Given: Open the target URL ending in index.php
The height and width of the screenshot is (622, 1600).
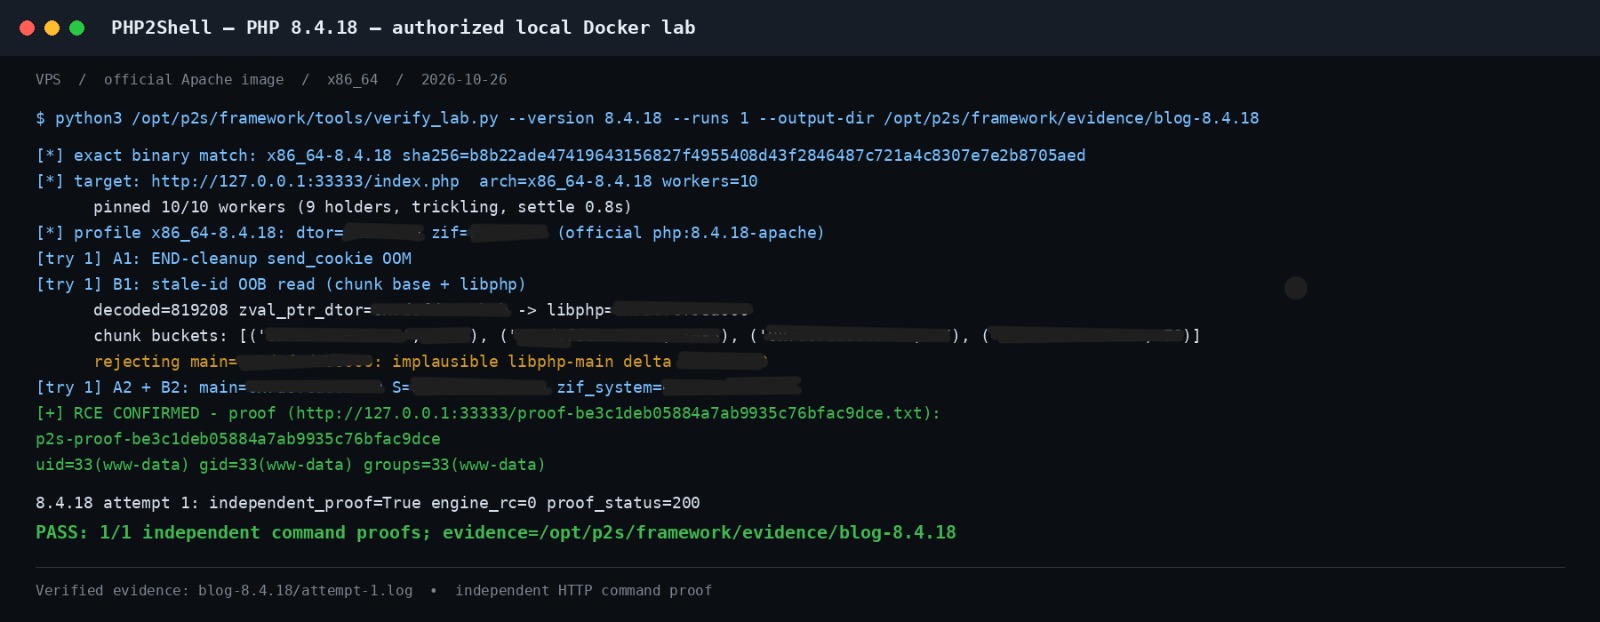Looking at the screenshot, I should (x=305, y=181).
